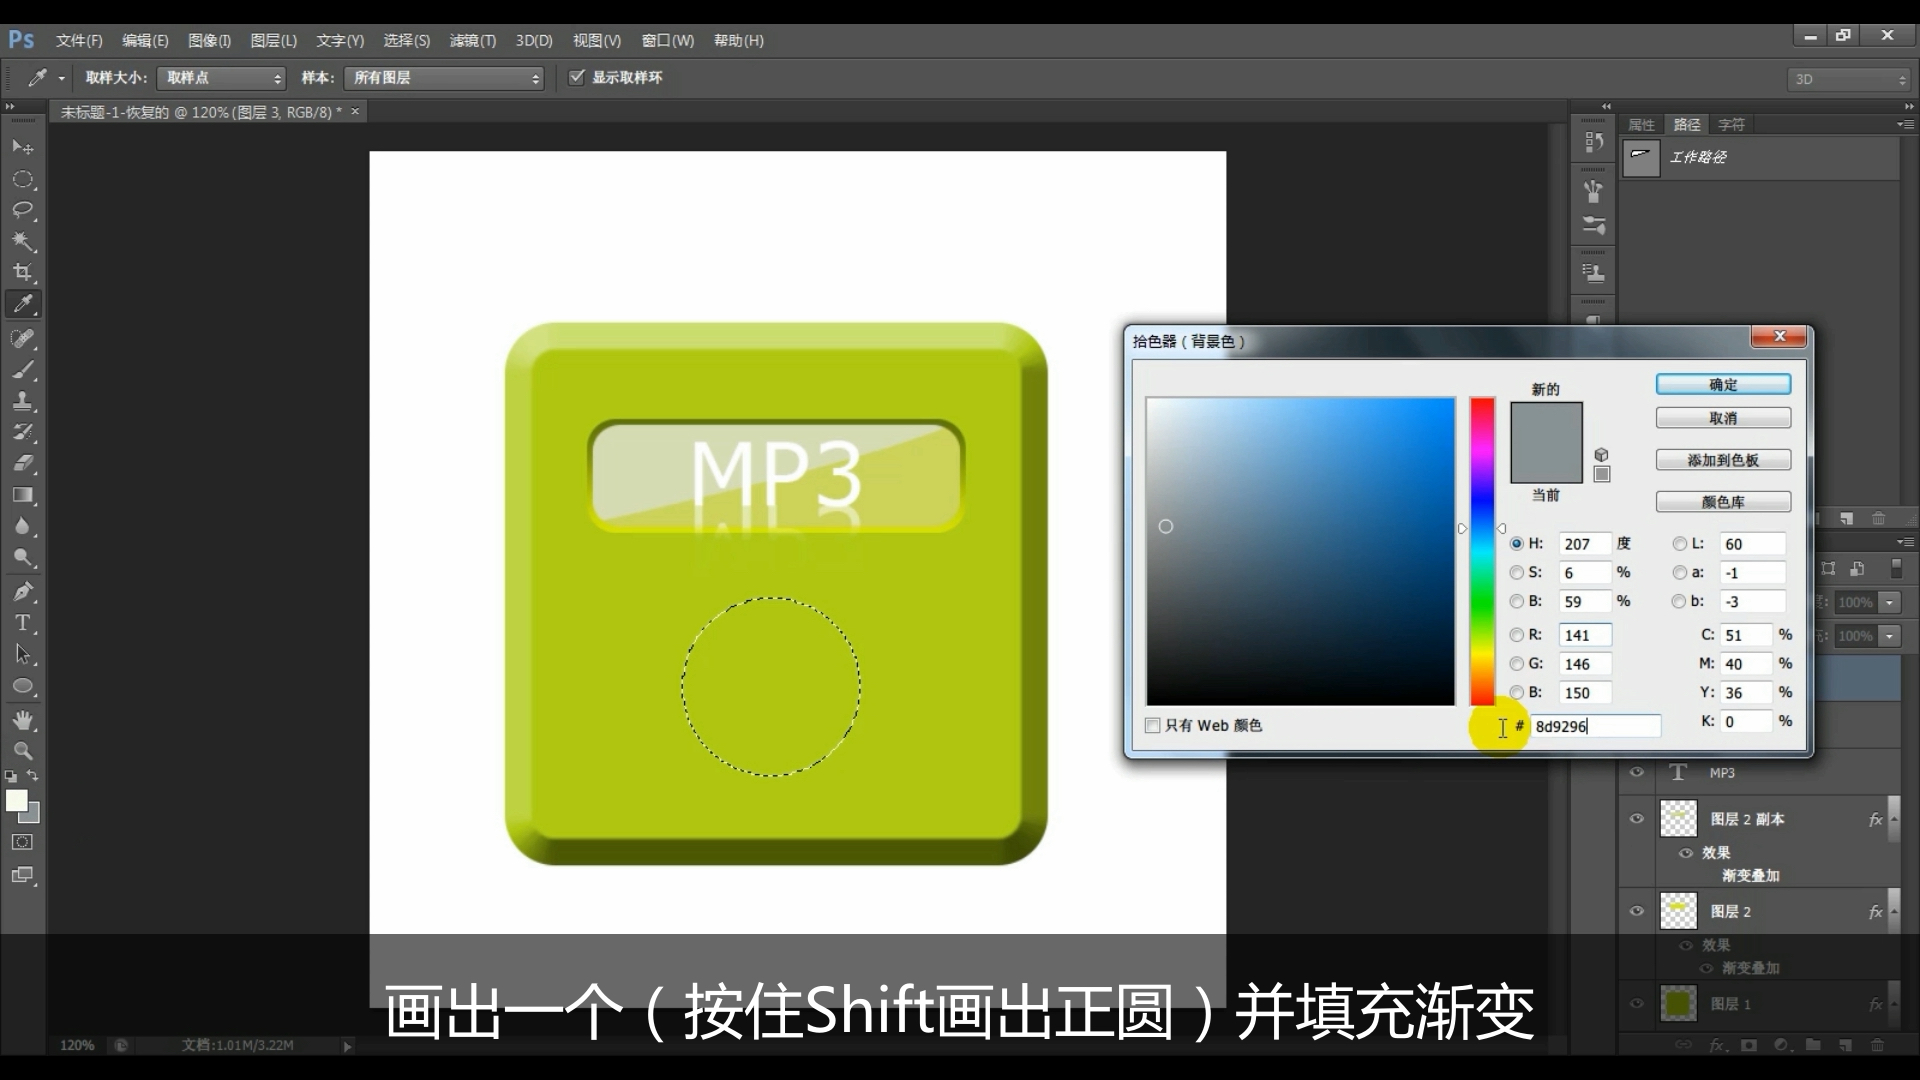This screenshot has width=1920, height=1080.
Task: Enable the 只有 Web 颜色 checkbox
Action: pyautogui.click(x=1152, y=725)
